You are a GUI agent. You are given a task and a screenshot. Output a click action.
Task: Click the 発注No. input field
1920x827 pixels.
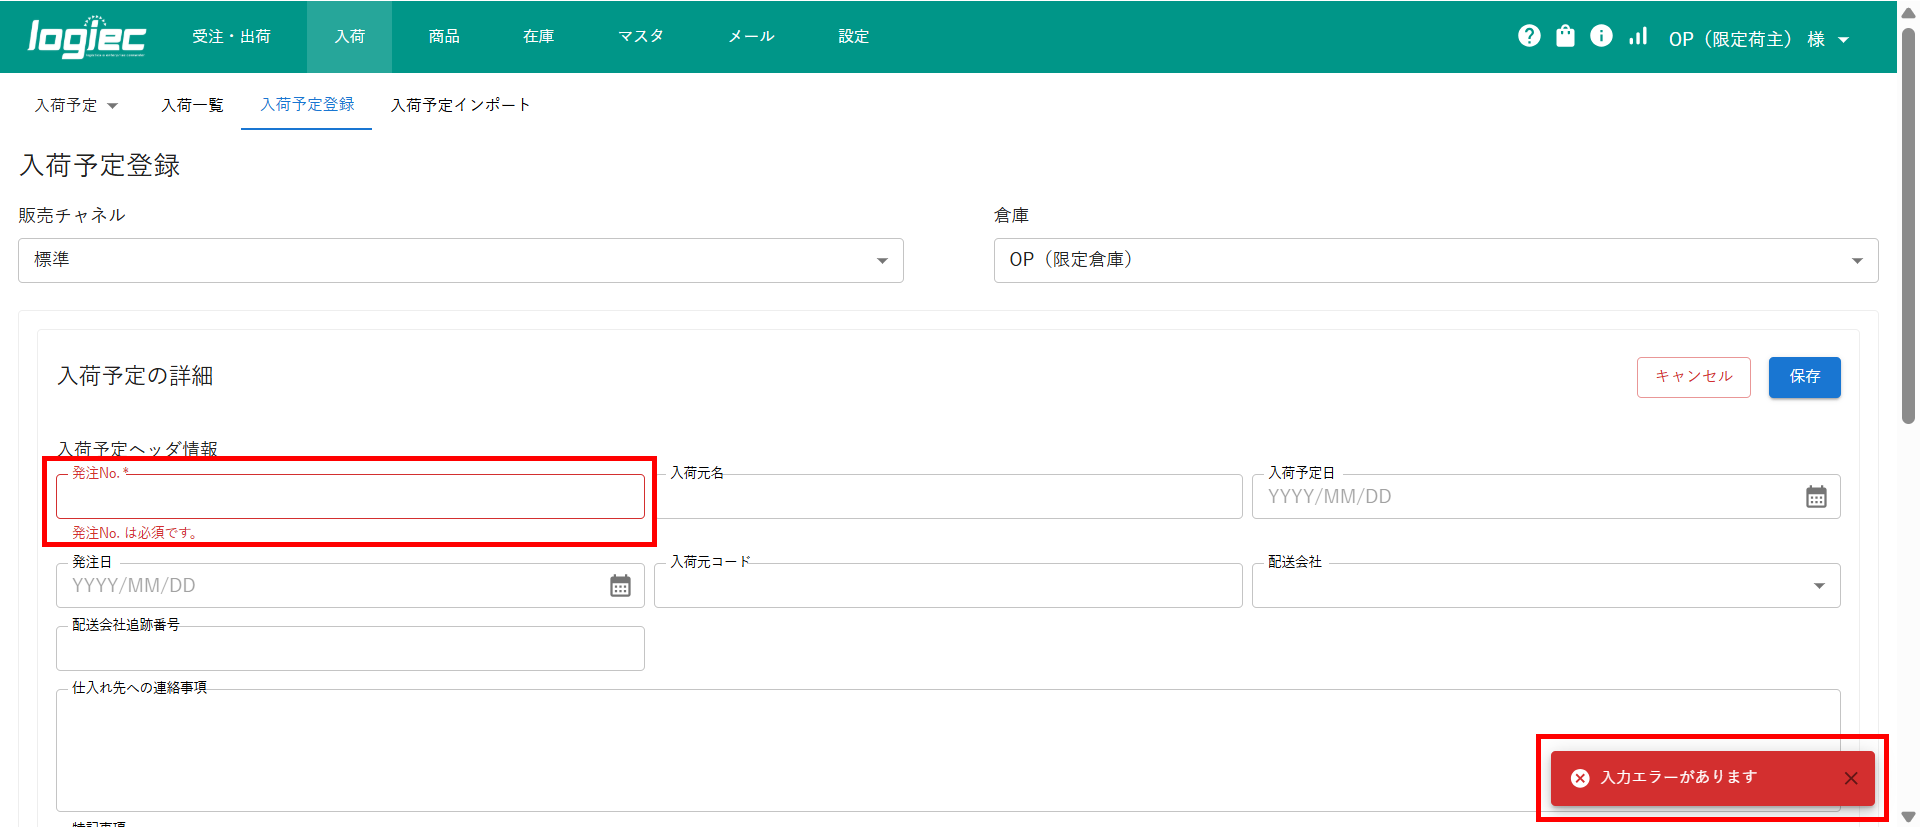click(x=350, y=497)
